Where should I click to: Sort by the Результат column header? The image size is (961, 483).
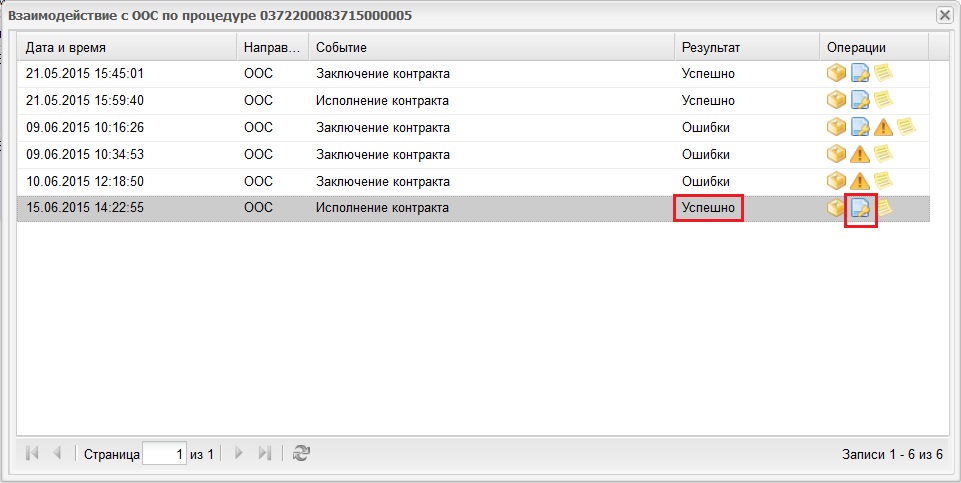pos(747,47)
